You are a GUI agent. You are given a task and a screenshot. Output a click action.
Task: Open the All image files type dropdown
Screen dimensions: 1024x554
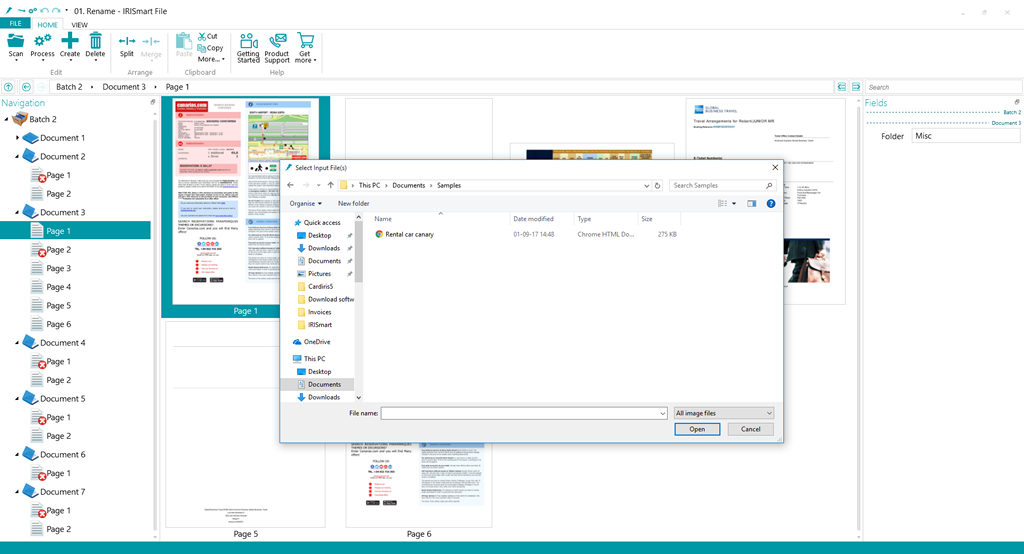(x=724, y=413)
